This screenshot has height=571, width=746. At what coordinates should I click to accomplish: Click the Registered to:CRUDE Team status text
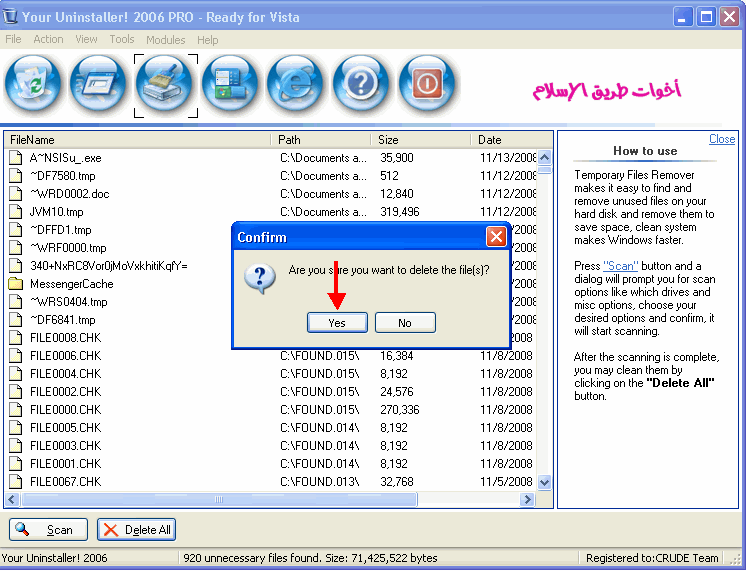click(652, 558)
